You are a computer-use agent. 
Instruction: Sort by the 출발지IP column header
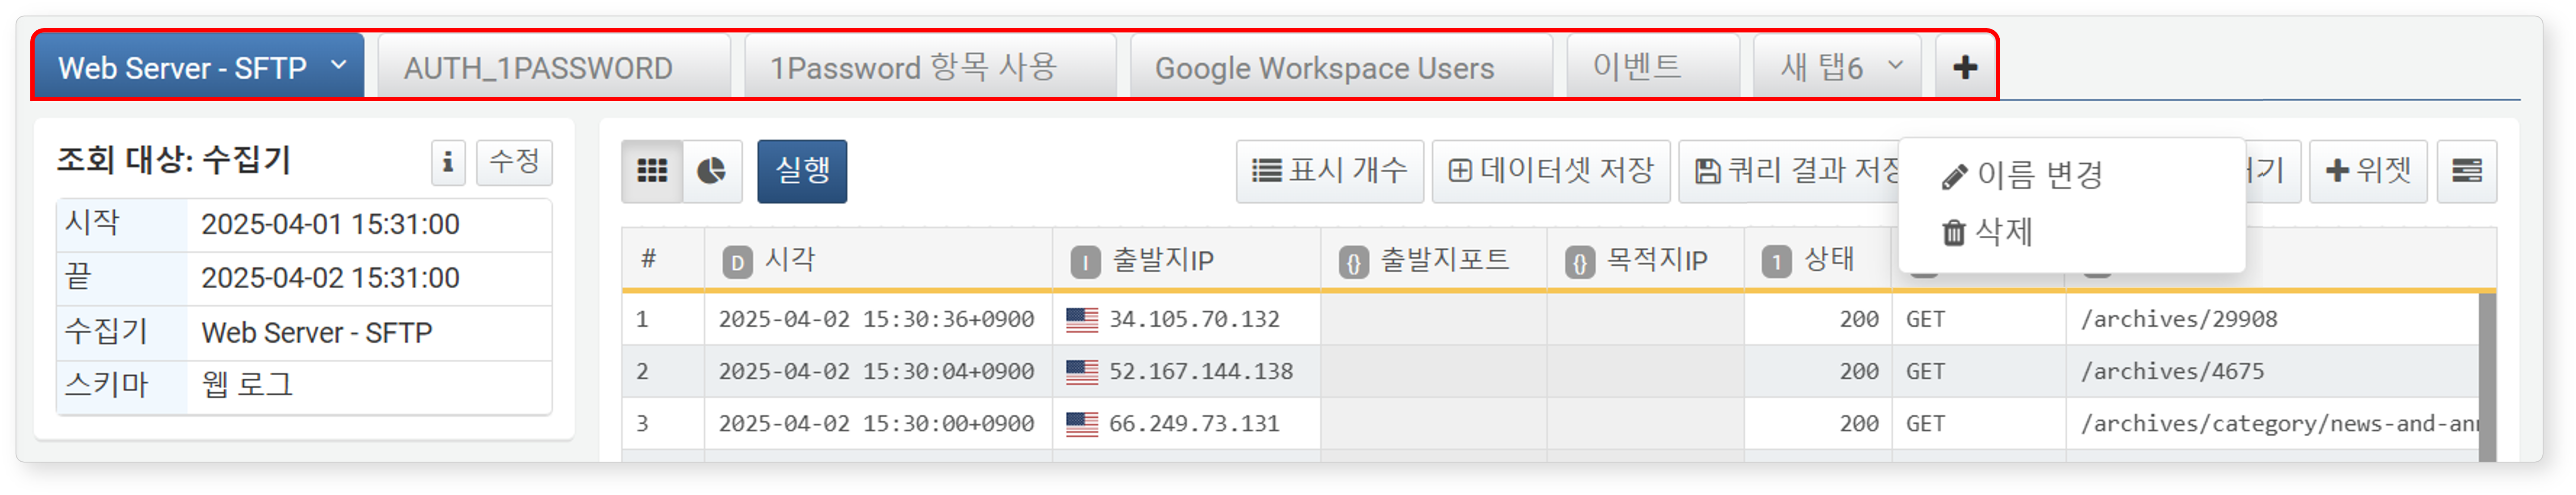pyautogui.click(x=1186, y=260)
